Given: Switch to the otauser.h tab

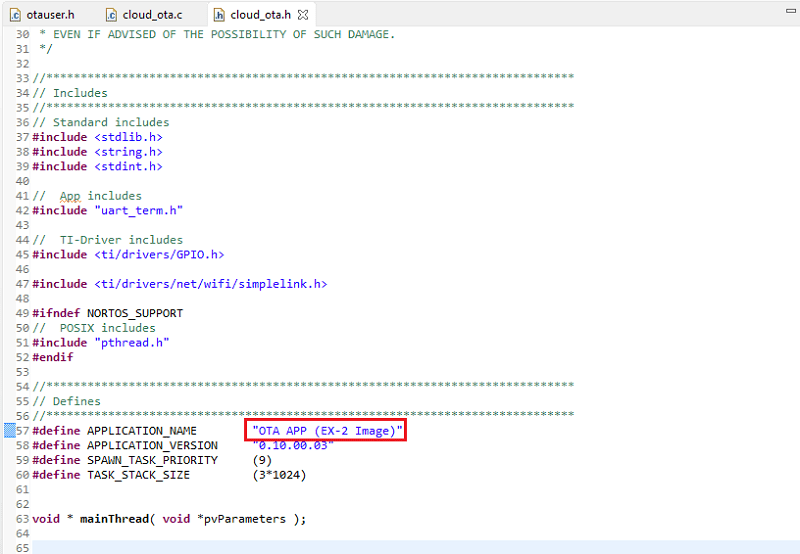Looking at the screenshot, I should (50, 15).
